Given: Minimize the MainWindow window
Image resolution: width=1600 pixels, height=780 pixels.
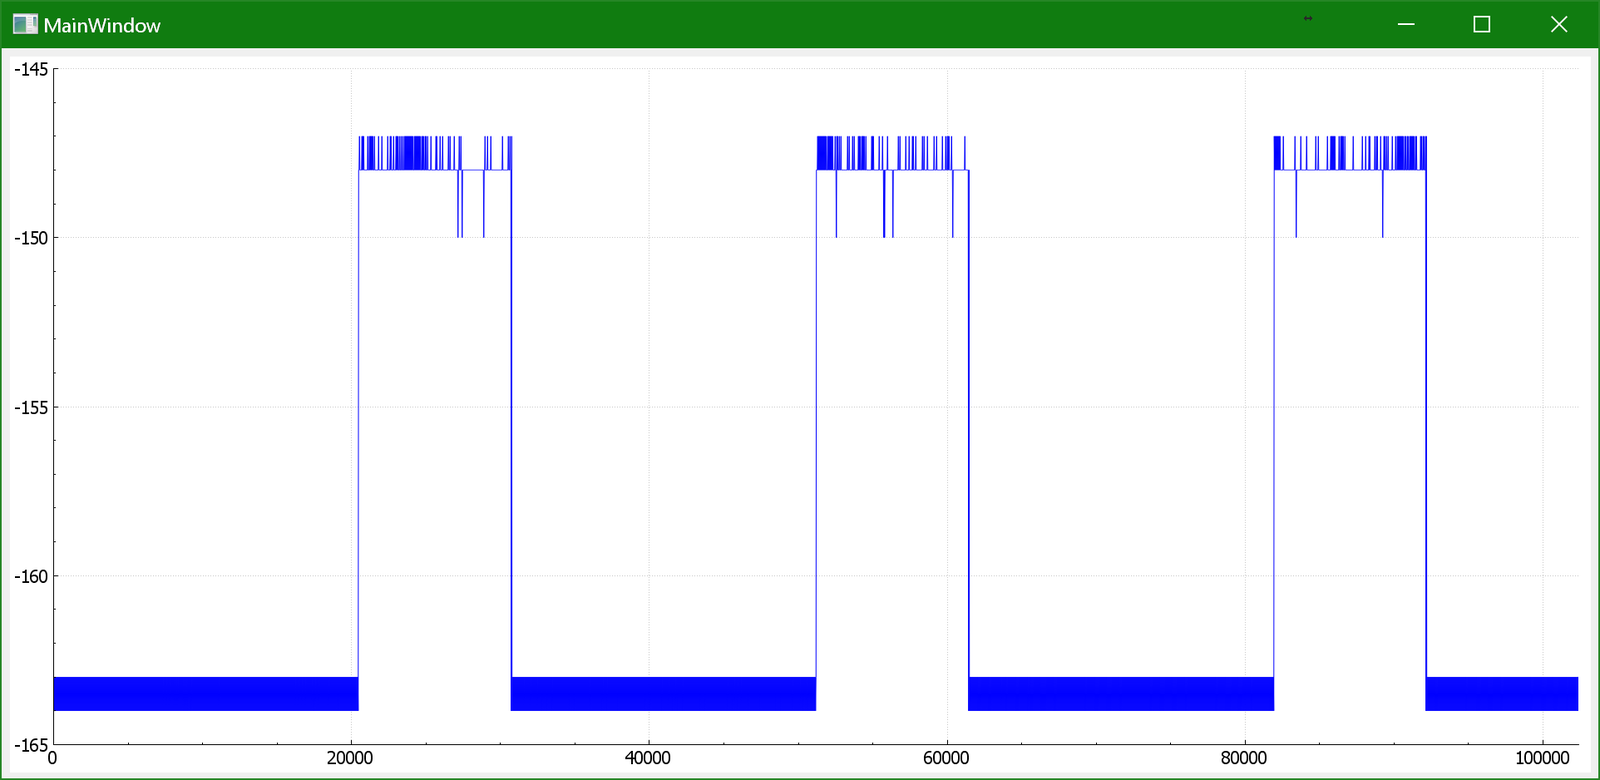Looking at the screenshot, I should click(x=1406, y=24).
